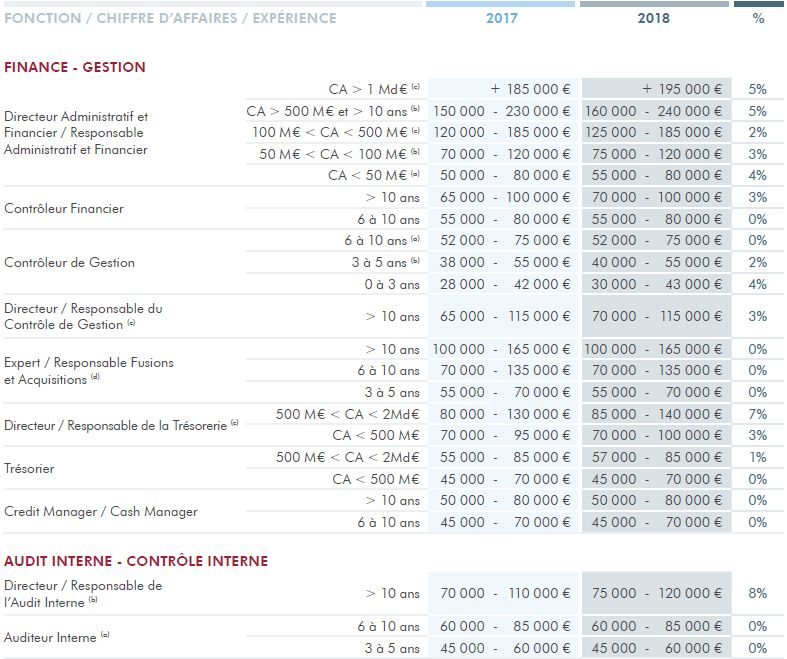Select '57 000 - 85 000 €' cell
Image resolution: width=787 pixels, height=659 pixels.
657,457
